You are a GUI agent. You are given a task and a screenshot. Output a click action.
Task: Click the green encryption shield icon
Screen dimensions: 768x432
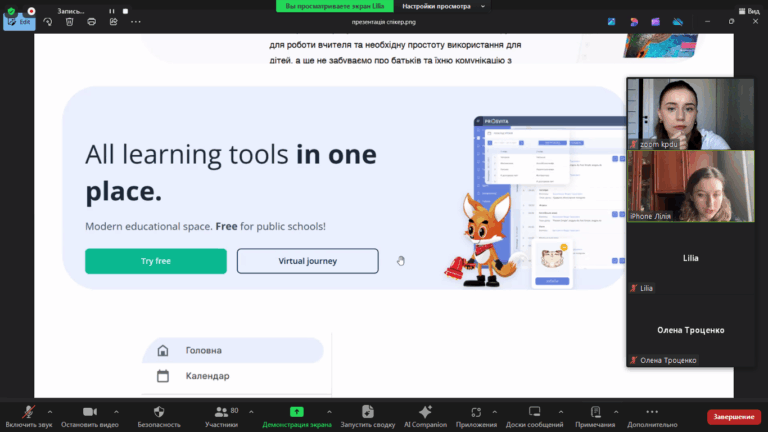pos(11,11)
